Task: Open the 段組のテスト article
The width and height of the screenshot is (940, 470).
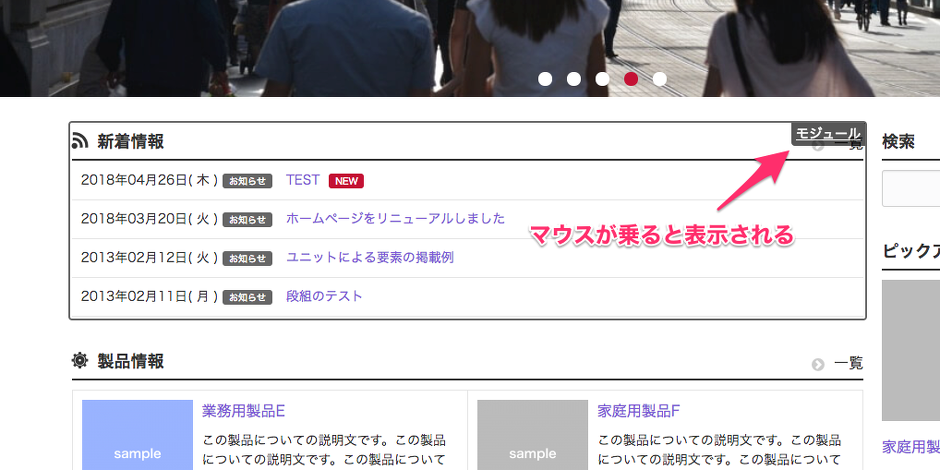Action: pyautogui.click(x=324, y=296)
